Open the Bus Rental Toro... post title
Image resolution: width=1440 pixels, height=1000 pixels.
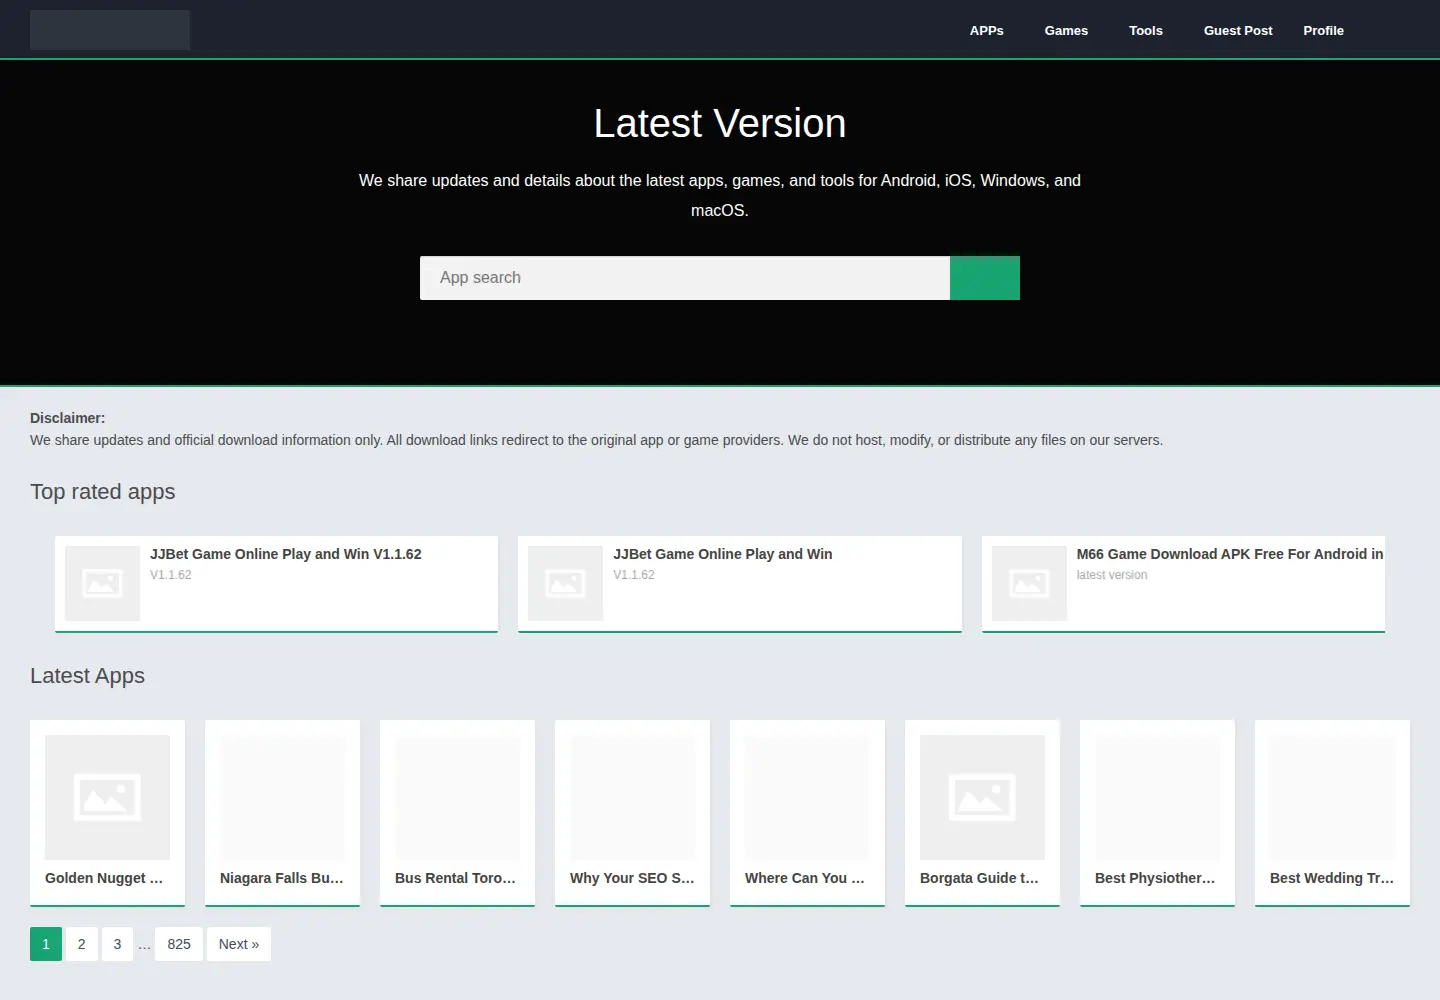456,878
